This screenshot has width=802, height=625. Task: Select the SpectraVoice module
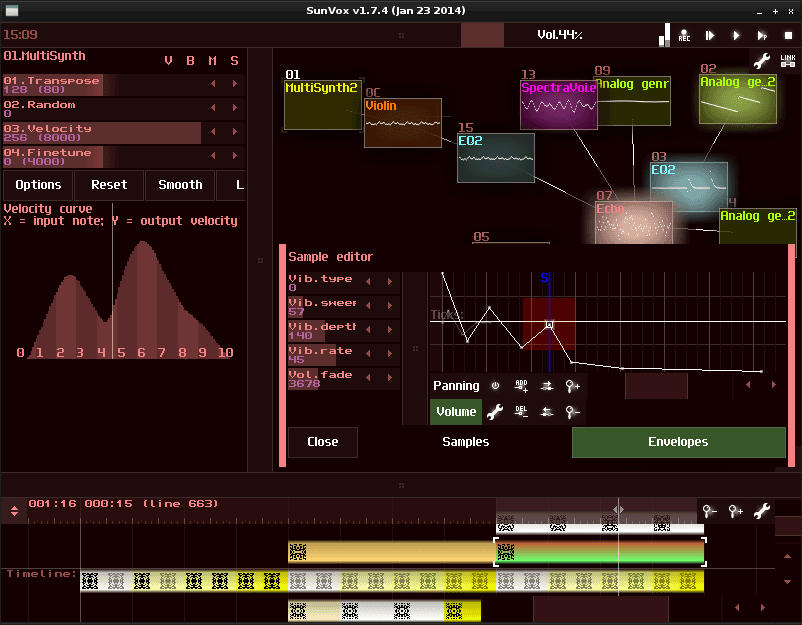click(x=559, y=105)
